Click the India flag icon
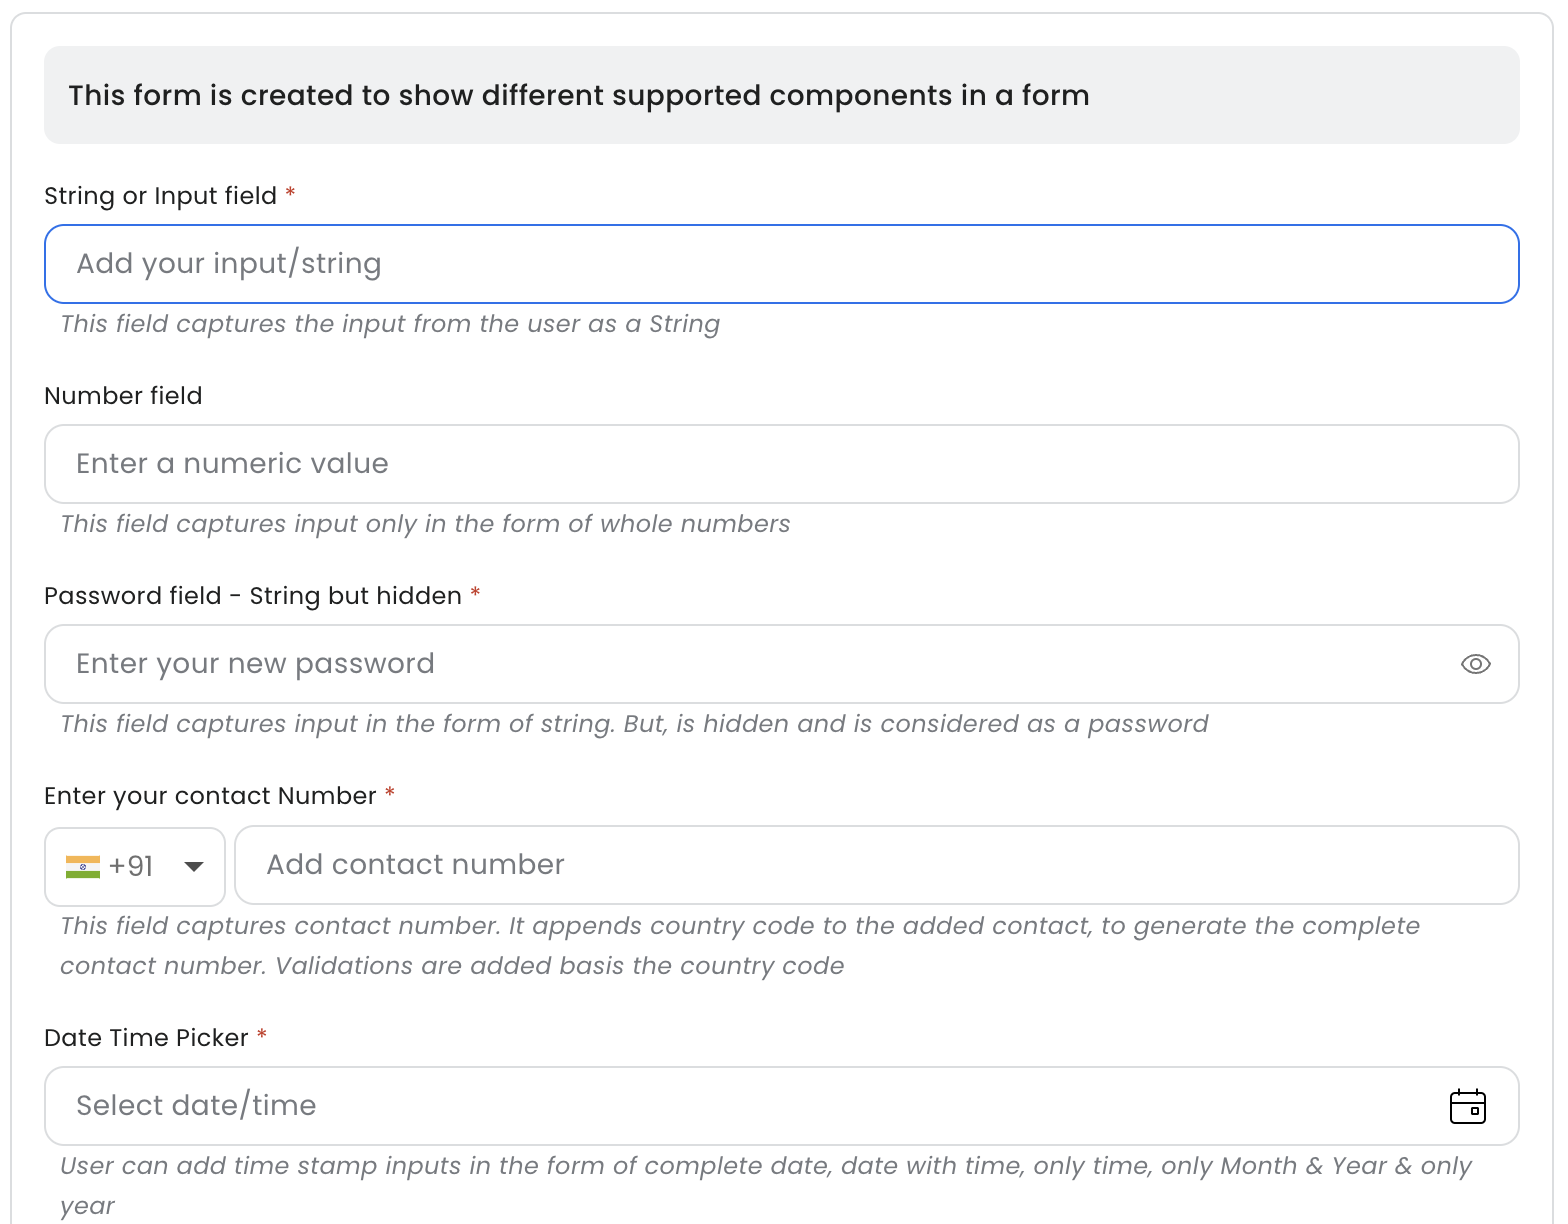Image resolution: width=1568 pixels, height=1224 pixels. pos(83,866)
